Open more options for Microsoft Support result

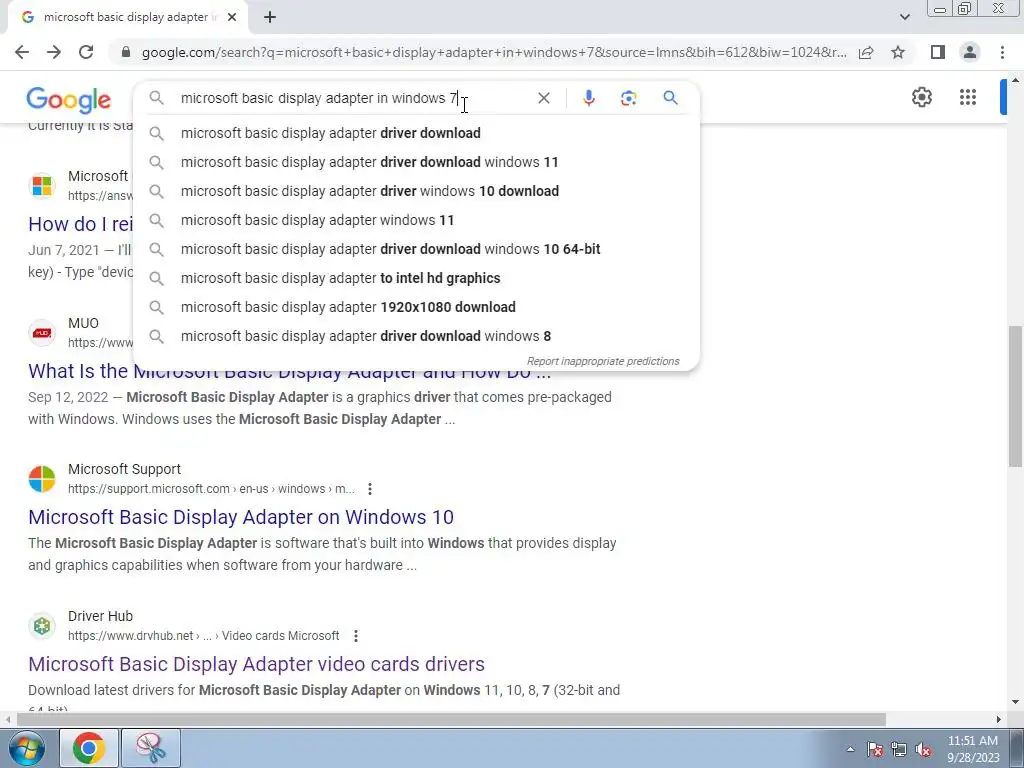[x=370, y=489]
